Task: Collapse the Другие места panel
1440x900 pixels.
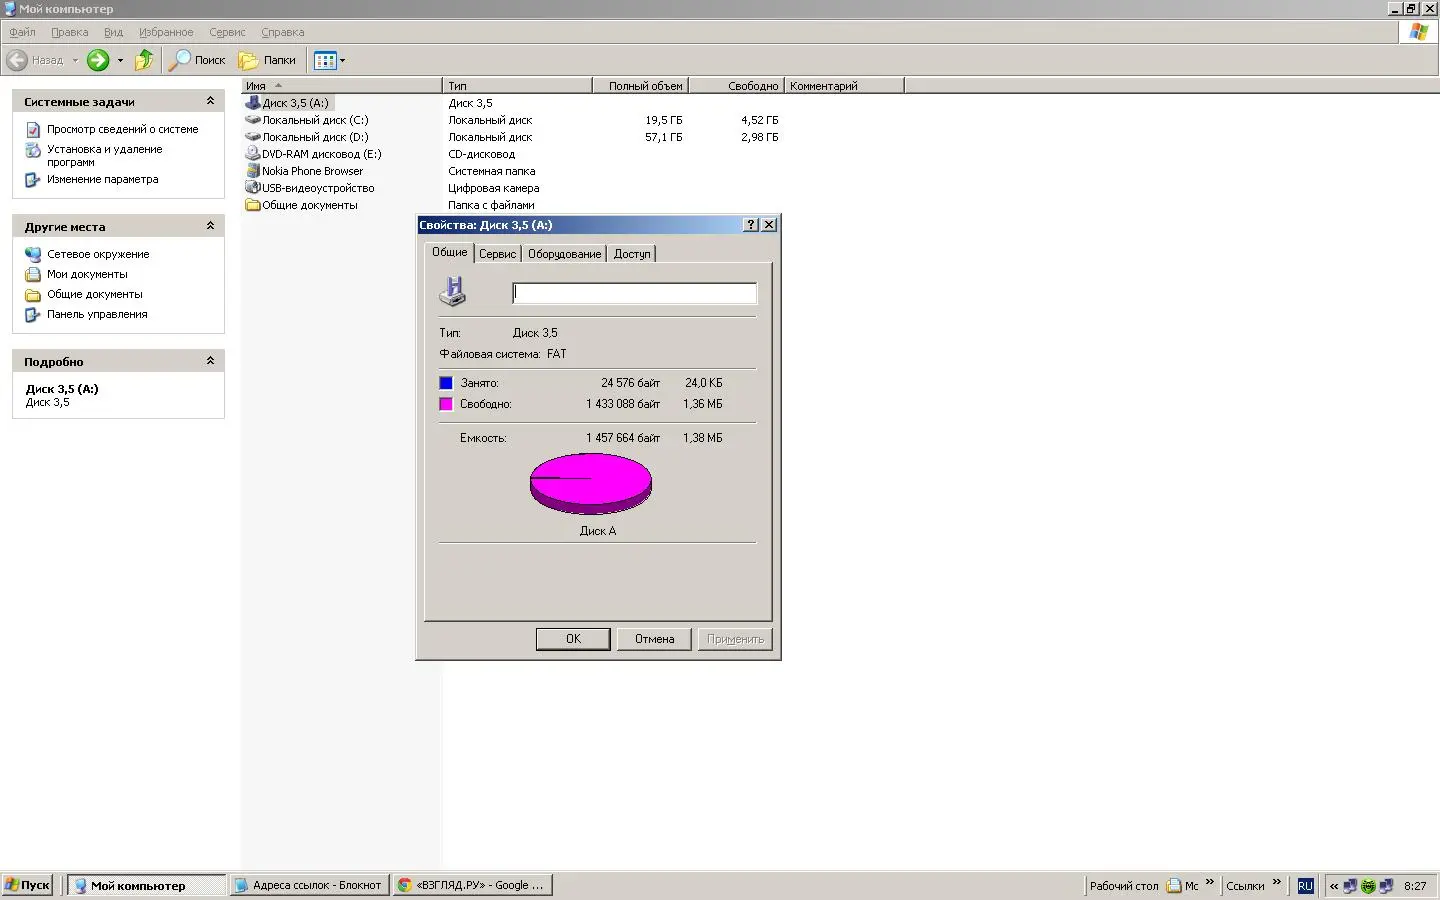Action: pyautogui.click(x=210, y=226)
